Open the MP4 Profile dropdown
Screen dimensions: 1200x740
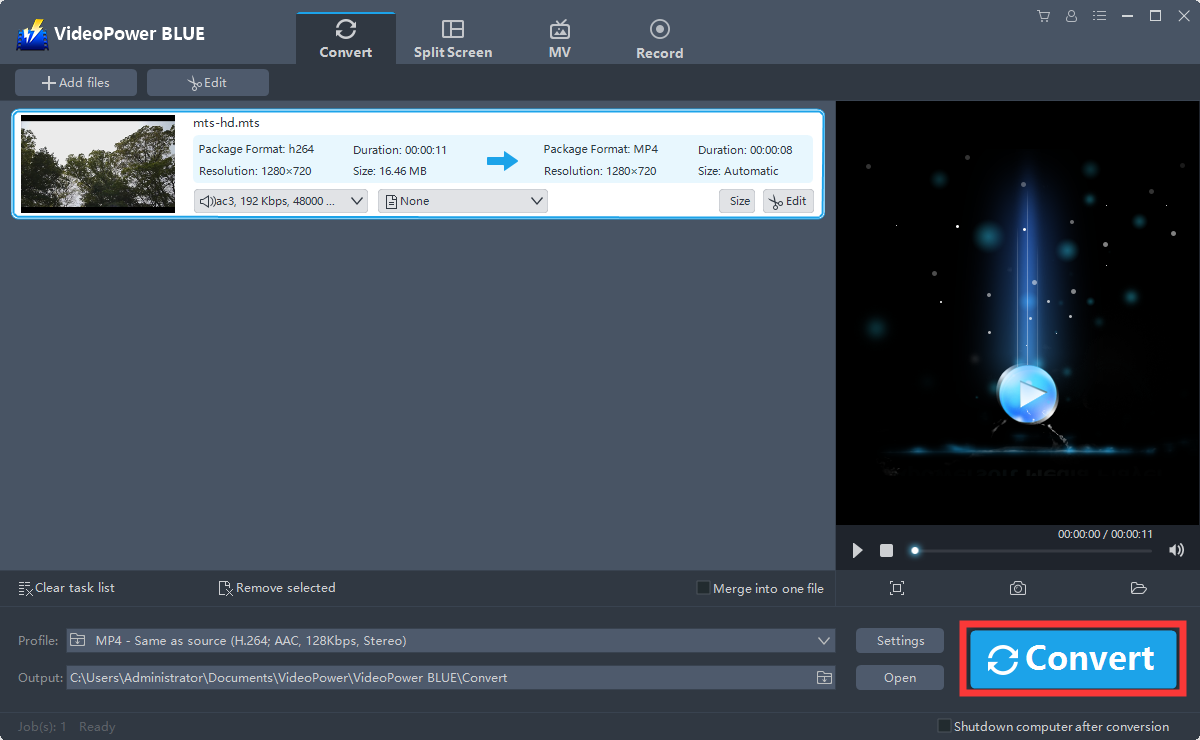[x=450, y=640]
